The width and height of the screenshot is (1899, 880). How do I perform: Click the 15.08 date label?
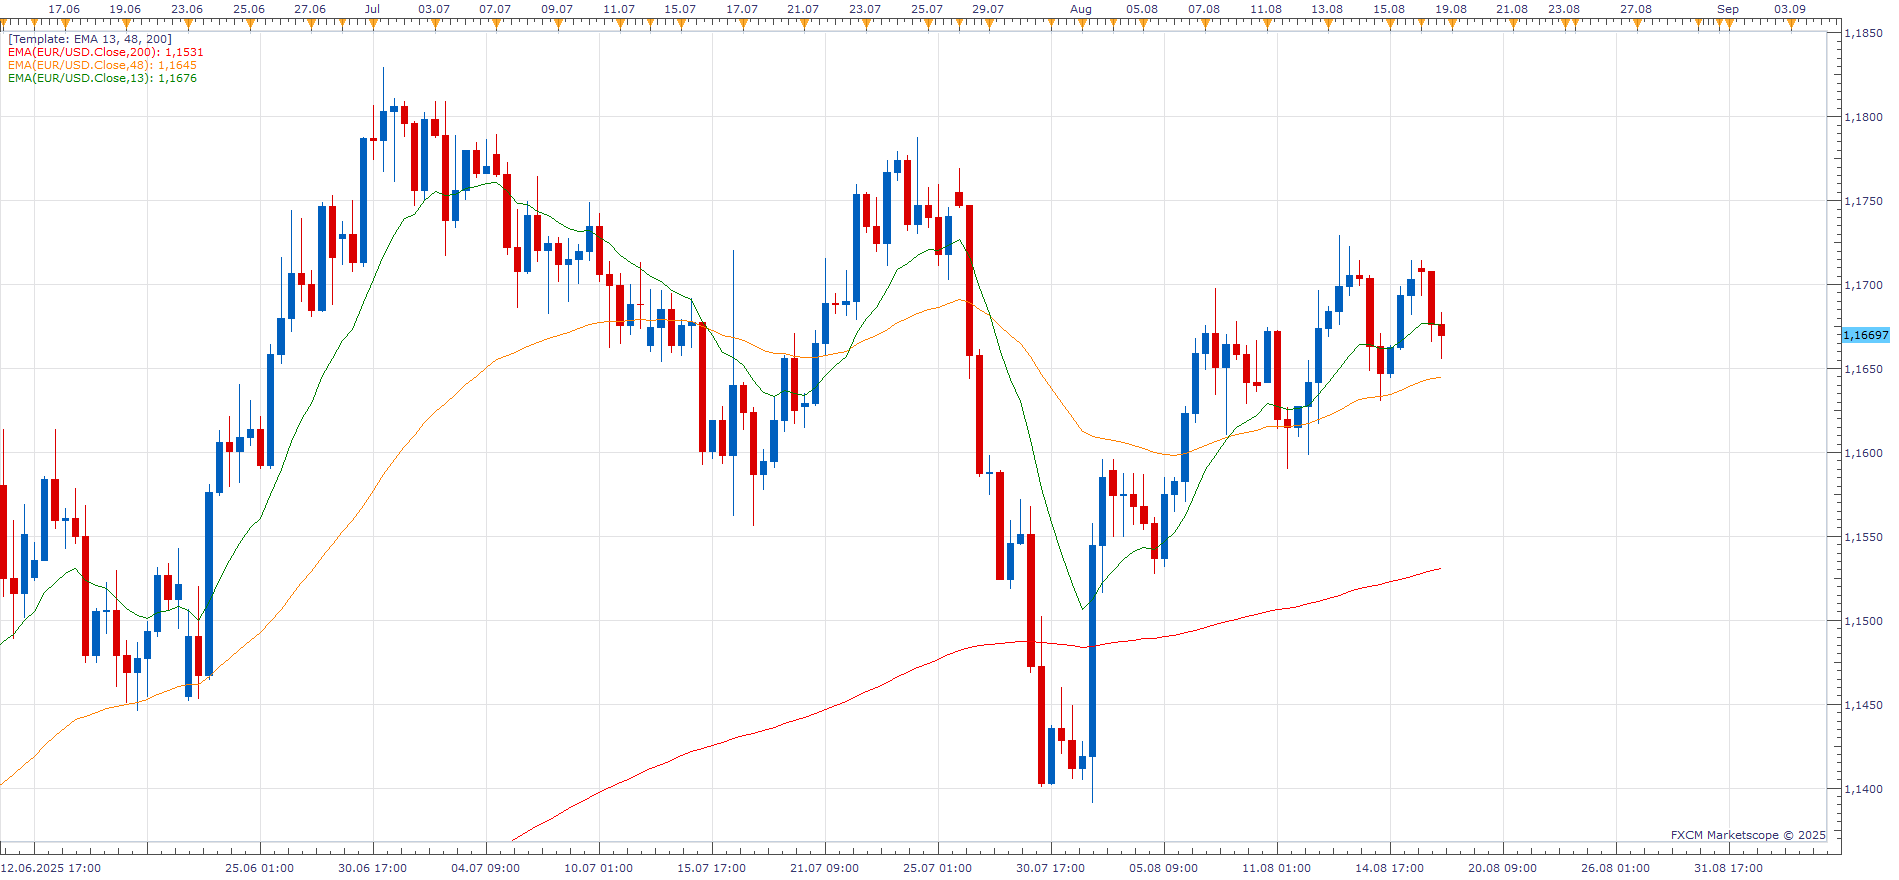(x=1389, y=9)
